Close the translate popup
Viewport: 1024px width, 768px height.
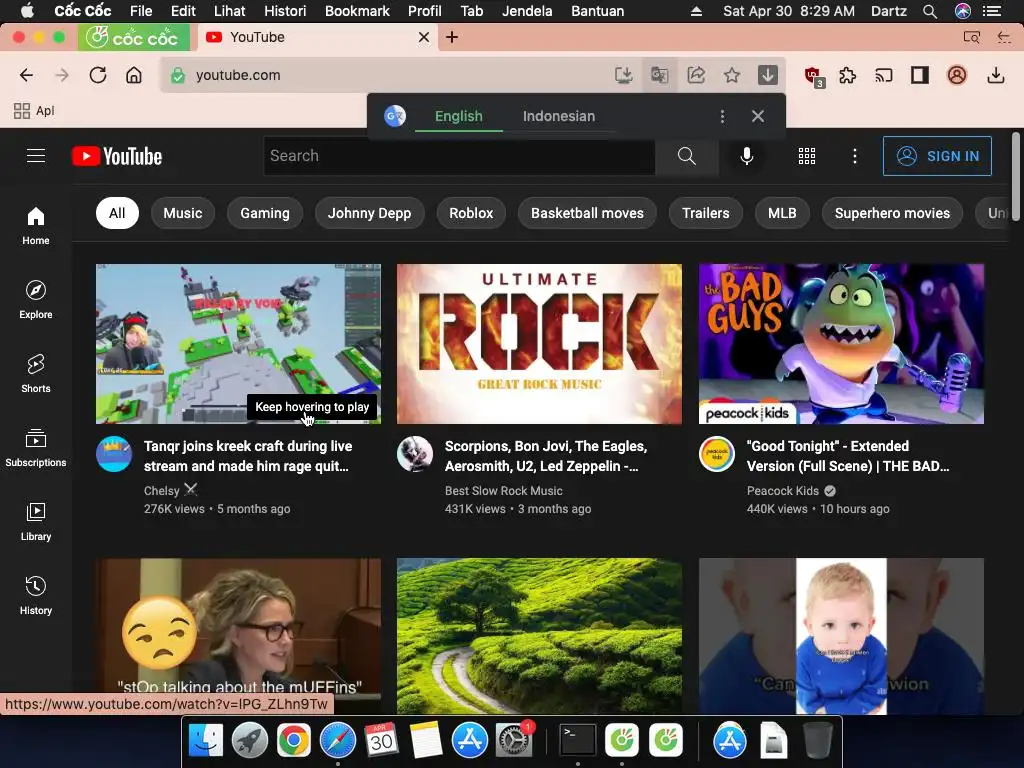(758, 116)
